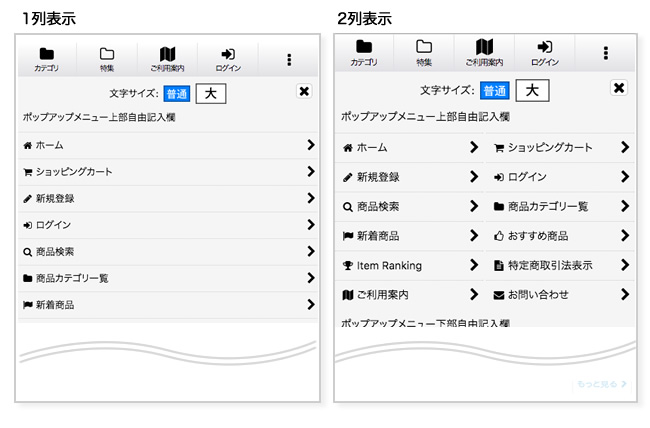The image size is (650, 428).
Task: Open ご利用案内 item in 2列表示 menu grid
Action: tap(409, 295)
